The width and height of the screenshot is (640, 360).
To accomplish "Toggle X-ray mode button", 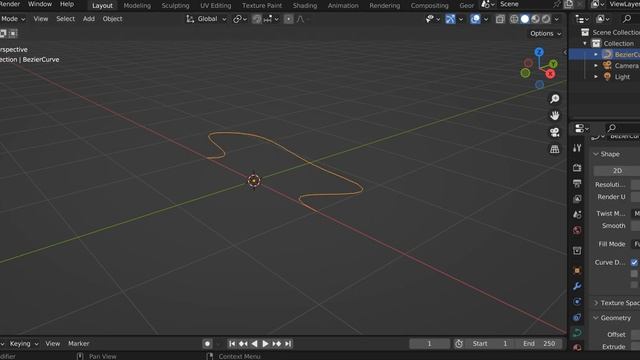I will pyautogui.click(x=500, y=19).
